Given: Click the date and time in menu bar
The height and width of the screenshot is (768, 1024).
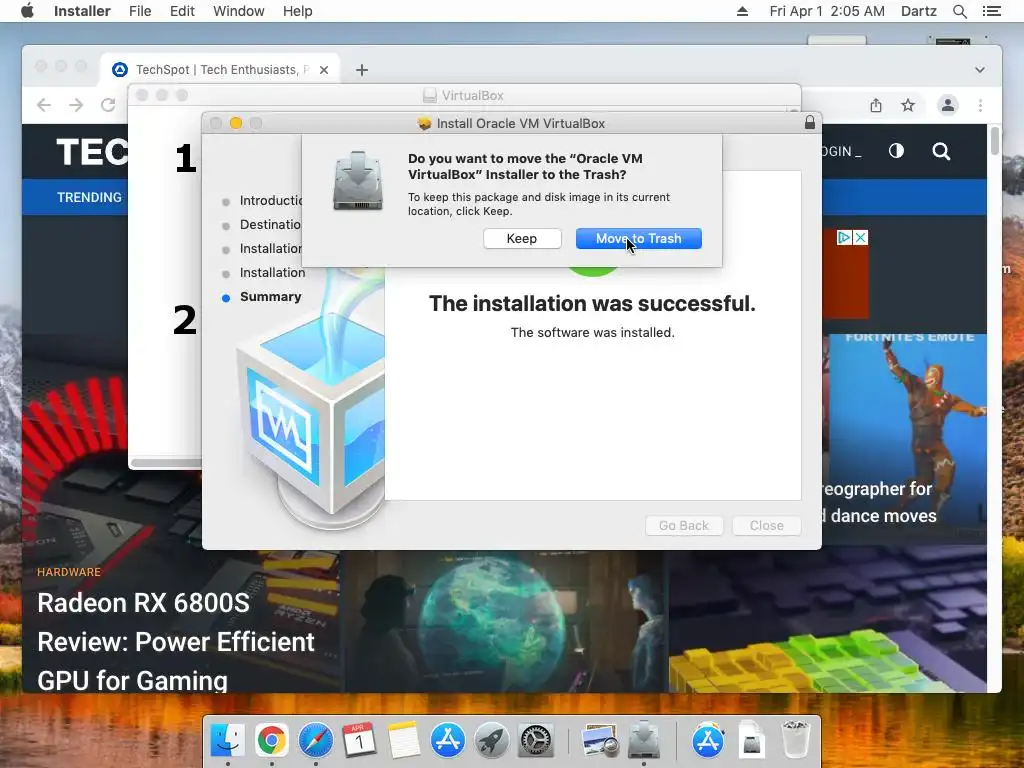Looking at the screenshot, I should point(827,11).
